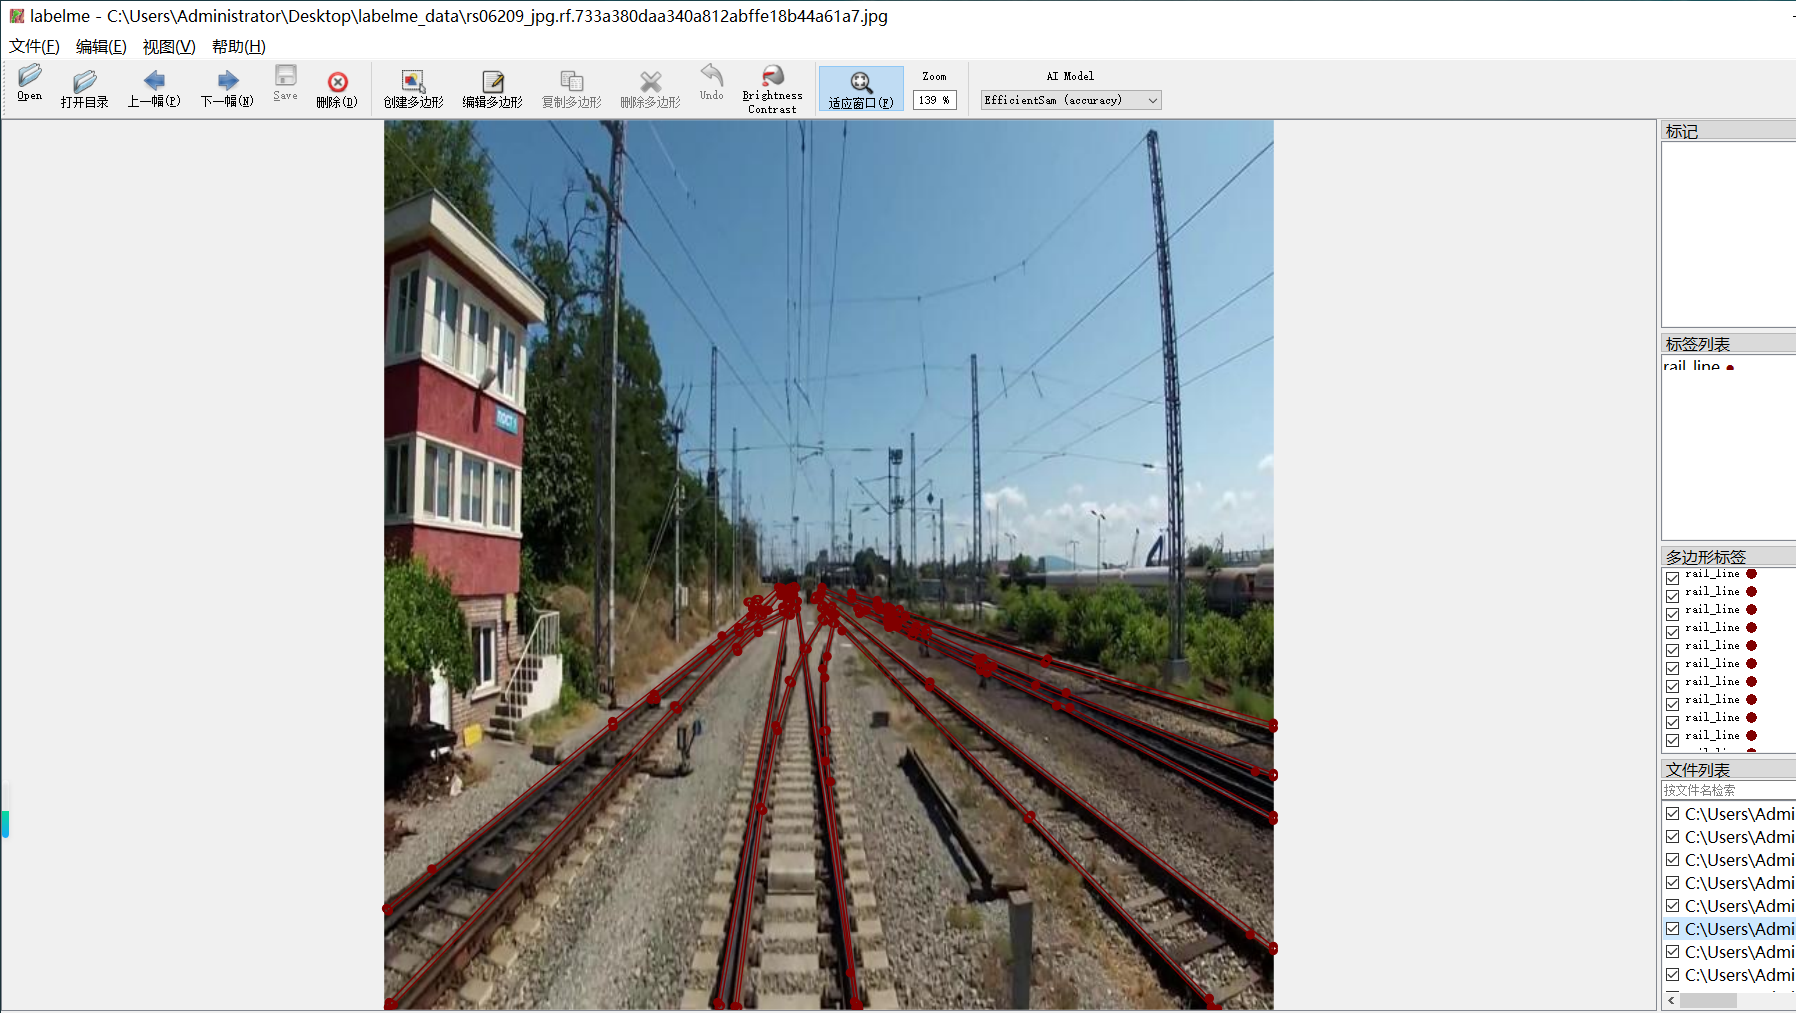
Task: Go to previous image 上一幅
Action: (x=154, y=88)
